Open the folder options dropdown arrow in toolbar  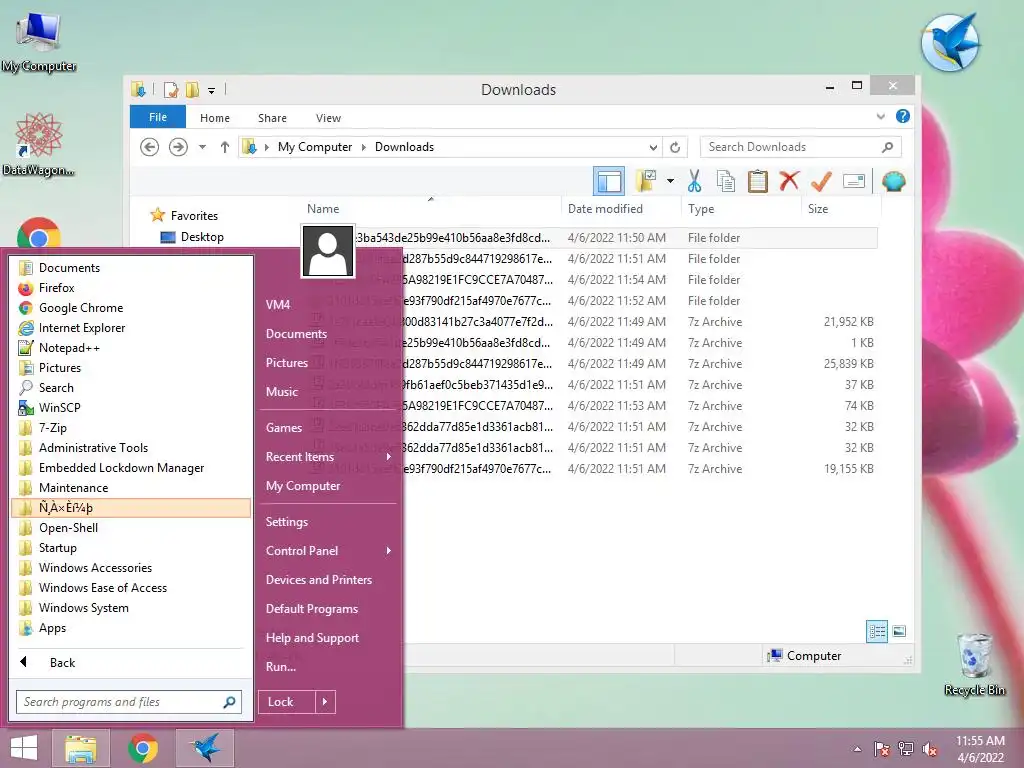click(x=670, y=181)
